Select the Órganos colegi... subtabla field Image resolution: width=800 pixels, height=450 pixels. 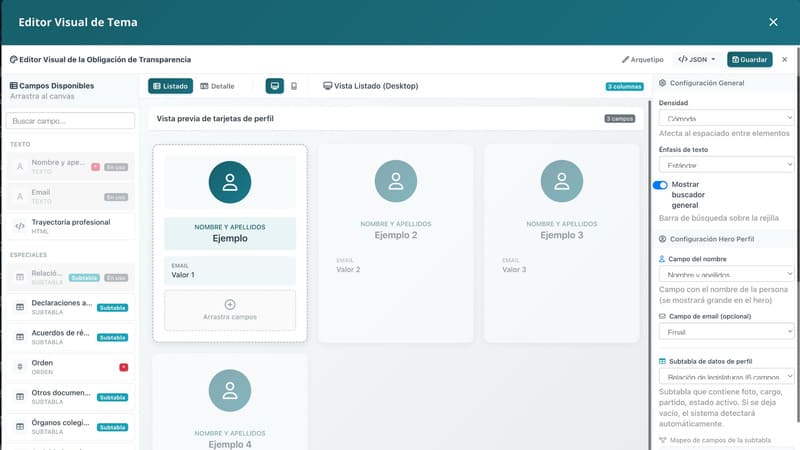point(70,427)
